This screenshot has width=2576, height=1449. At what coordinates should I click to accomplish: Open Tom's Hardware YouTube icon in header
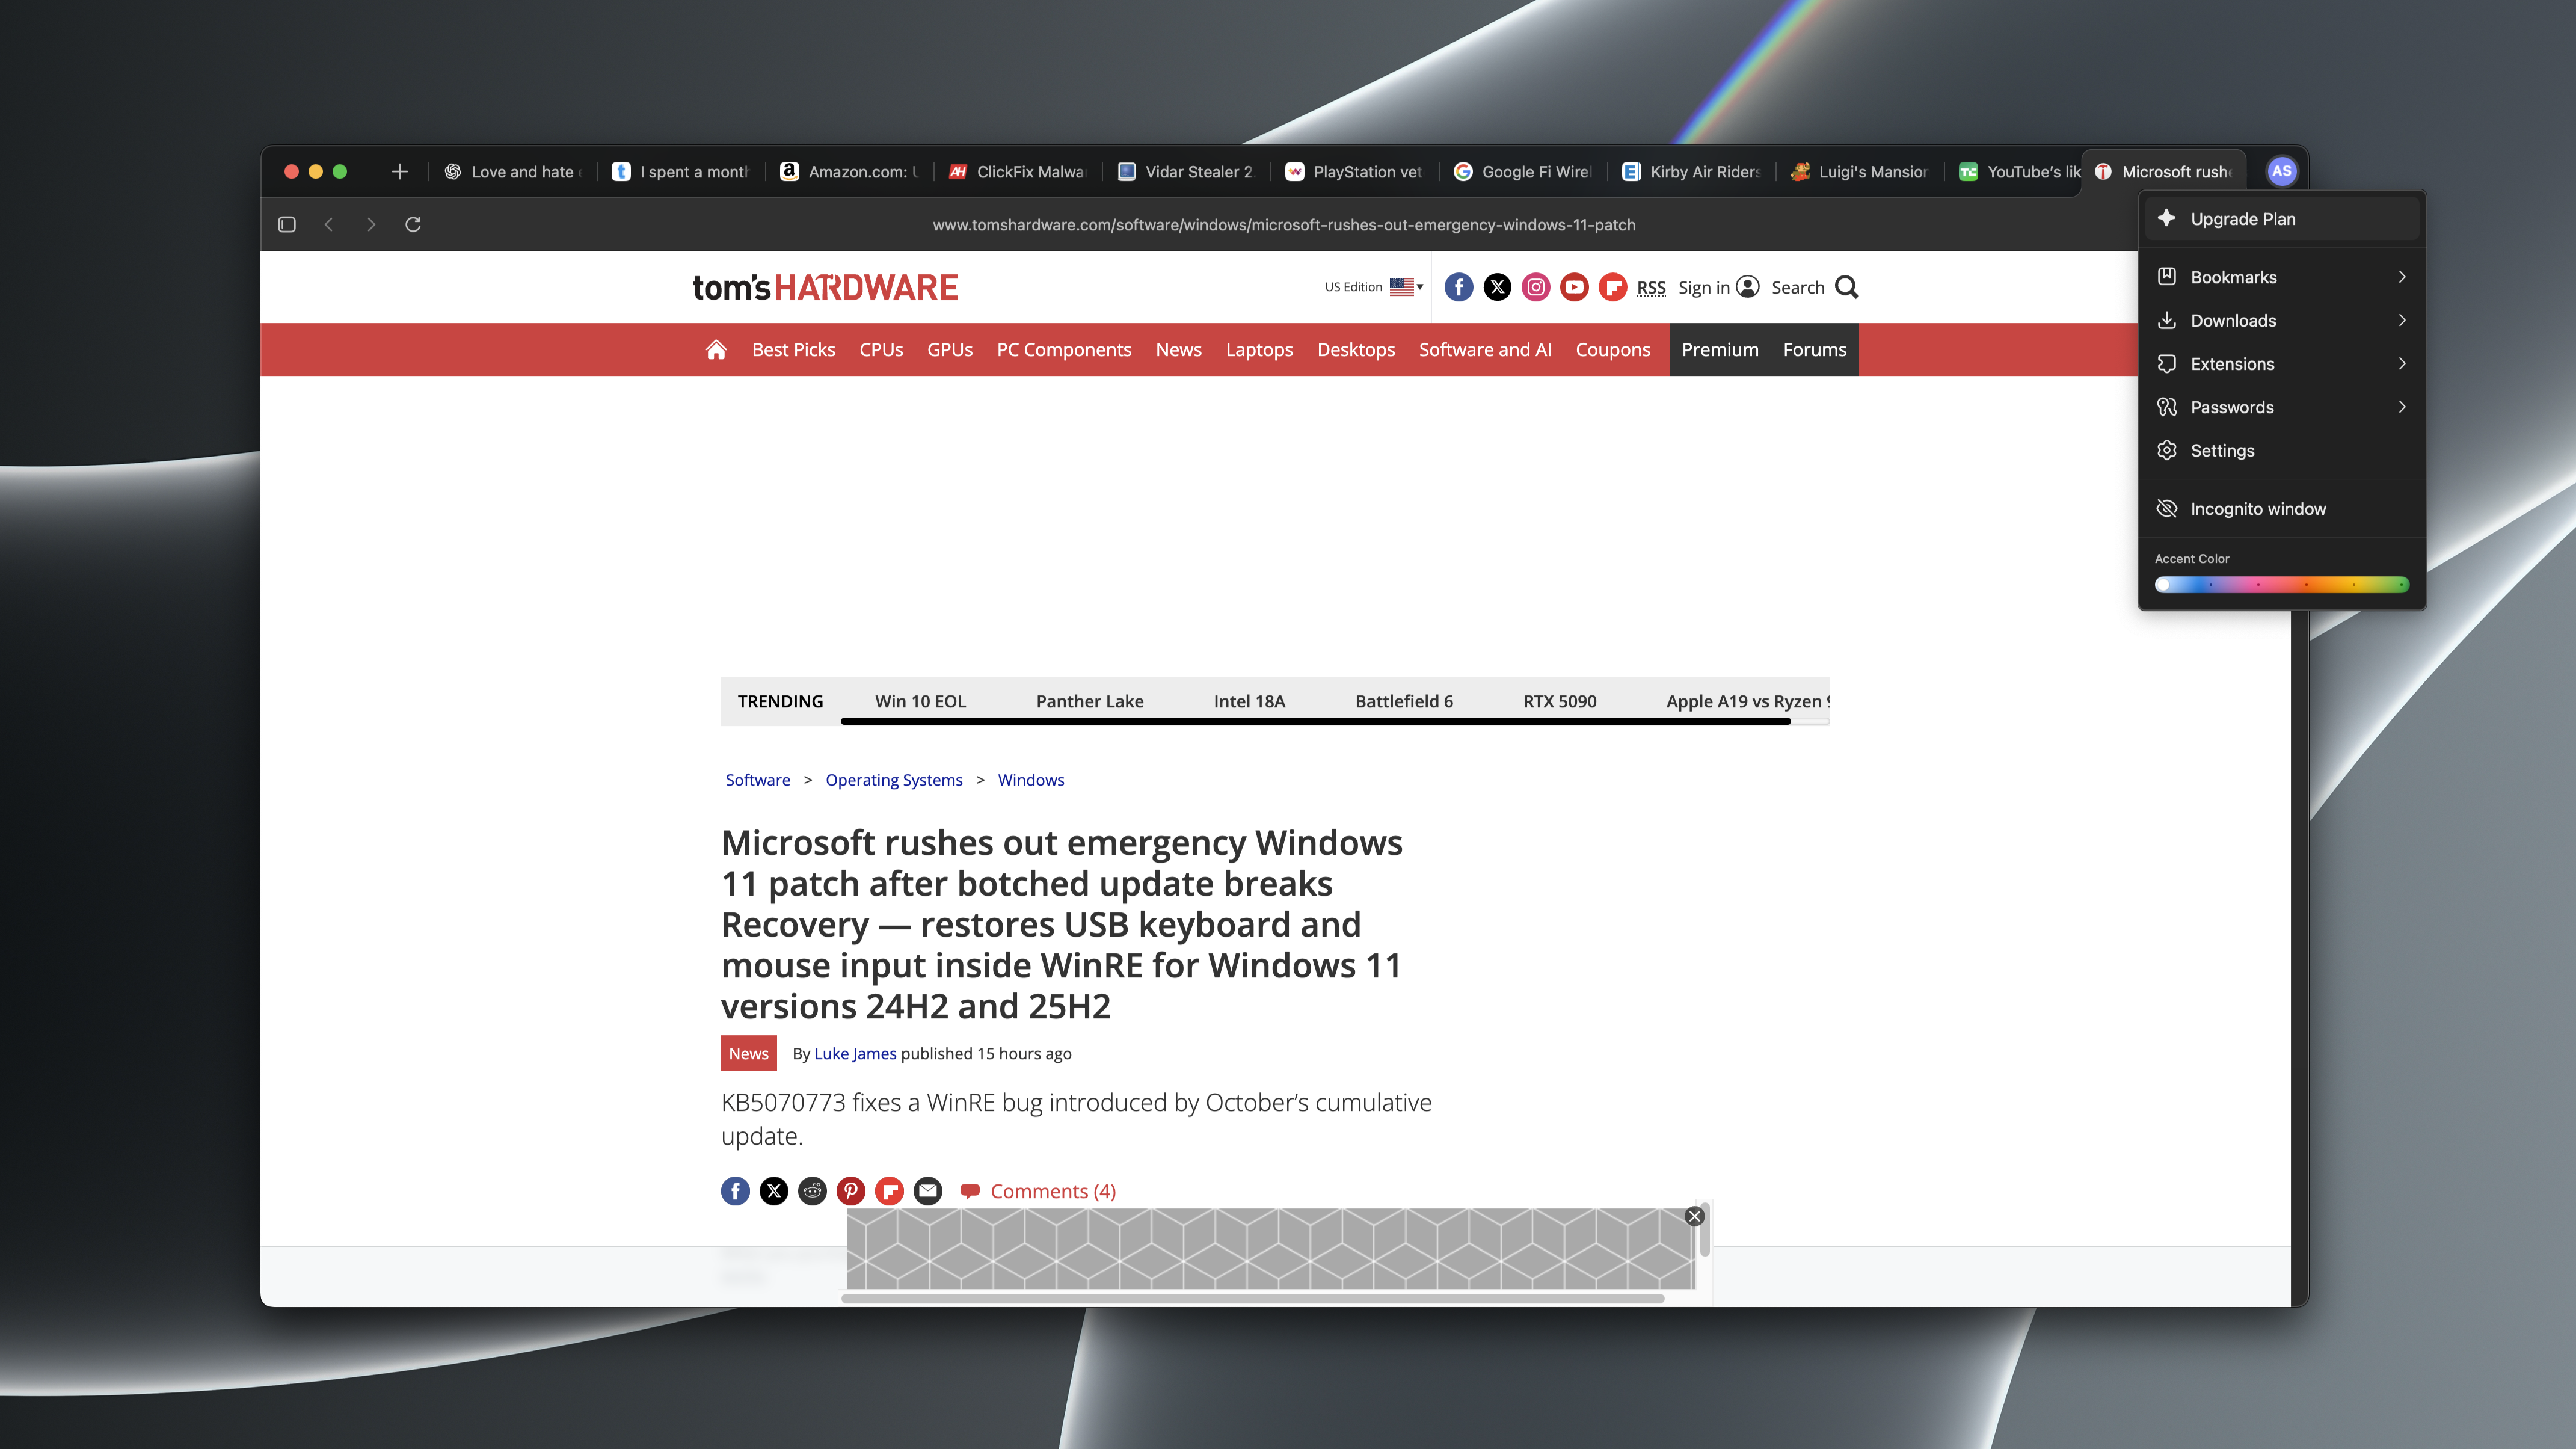point(1574,287)
